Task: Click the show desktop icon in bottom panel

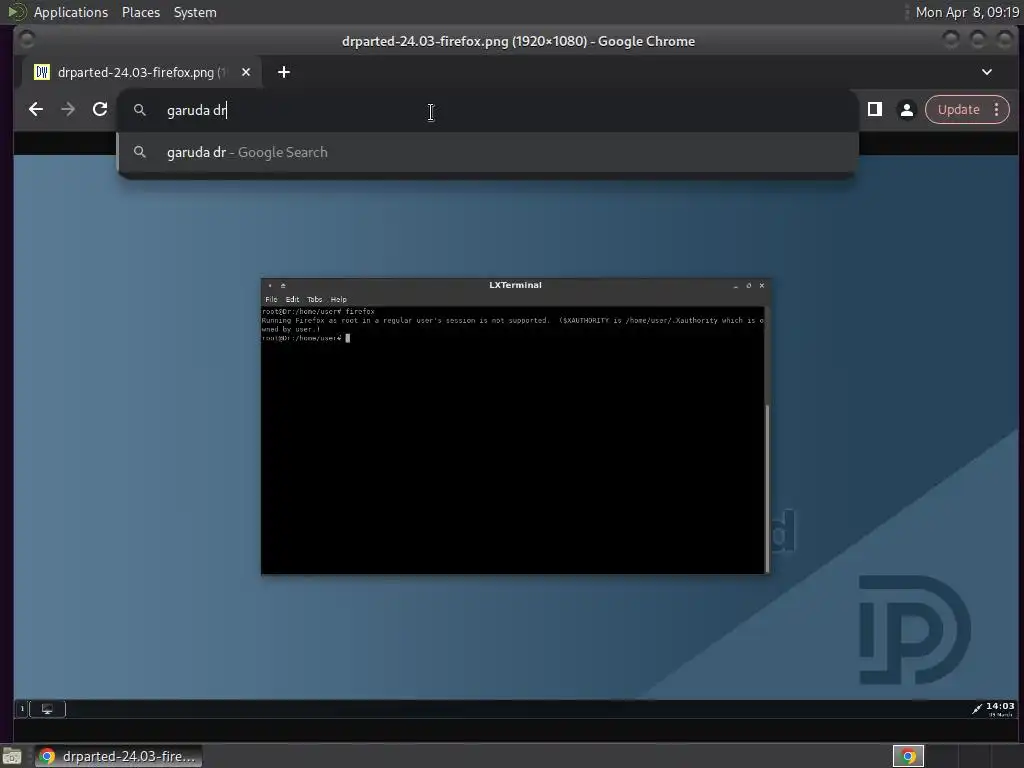Action: [12, 756]
